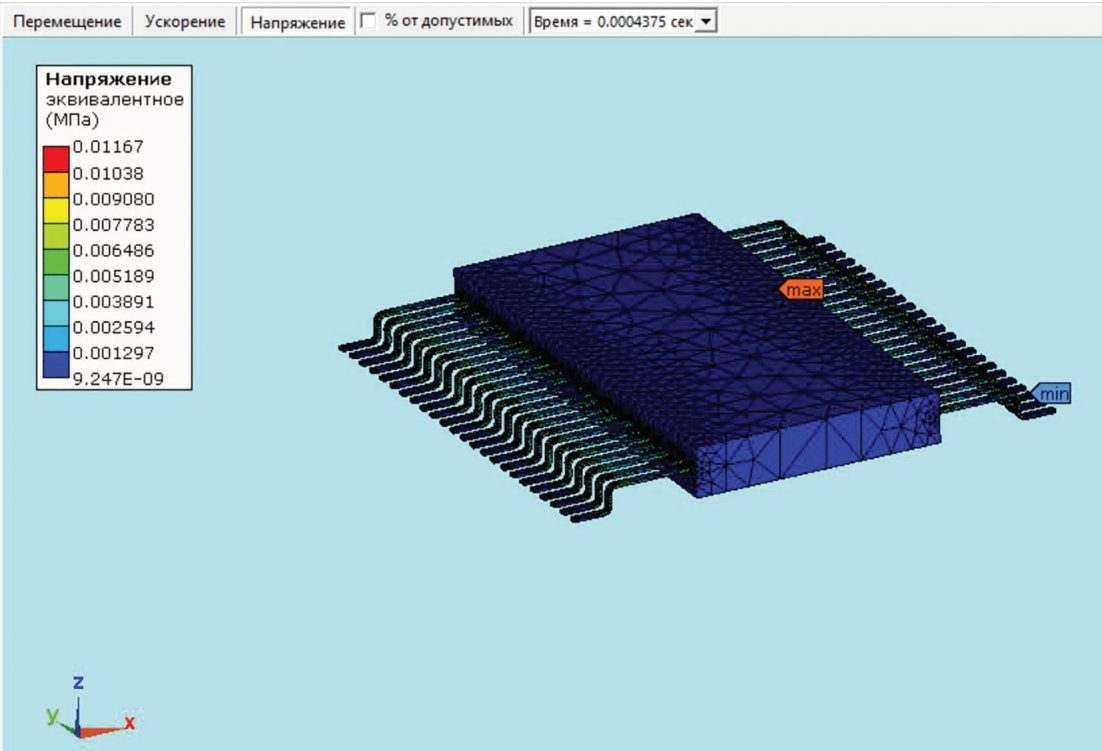This screenshot has width=1102, height=751.
Task: Click the red X axis label
Action: point(129,722)
